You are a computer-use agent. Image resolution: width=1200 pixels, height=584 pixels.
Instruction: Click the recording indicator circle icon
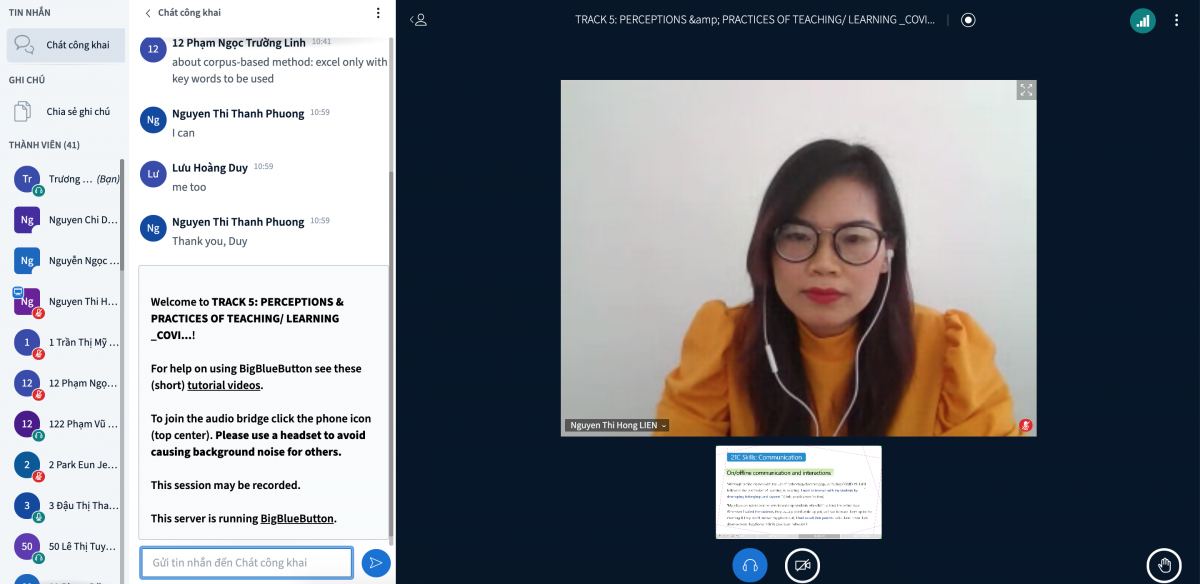(967, 20)
